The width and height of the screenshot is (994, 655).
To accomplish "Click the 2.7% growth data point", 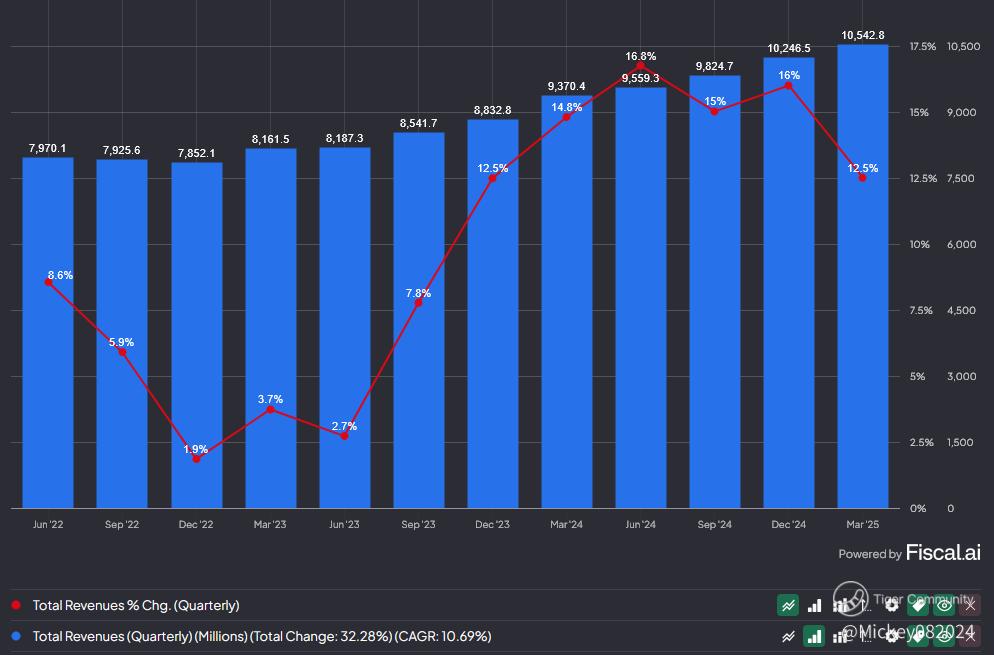I will pos(344,436).
